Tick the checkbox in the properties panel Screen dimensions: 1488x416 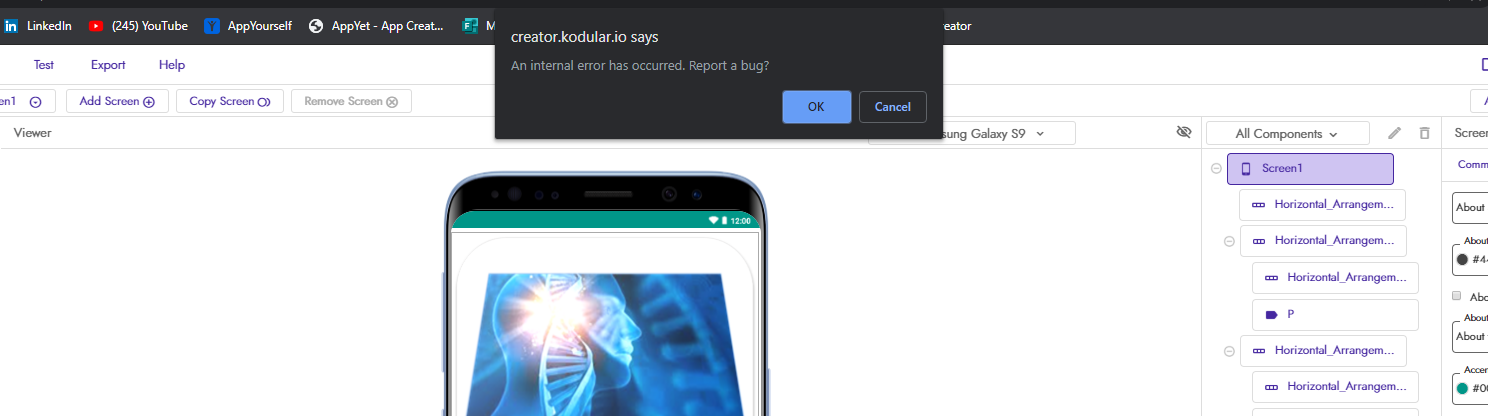[1457, 296]
